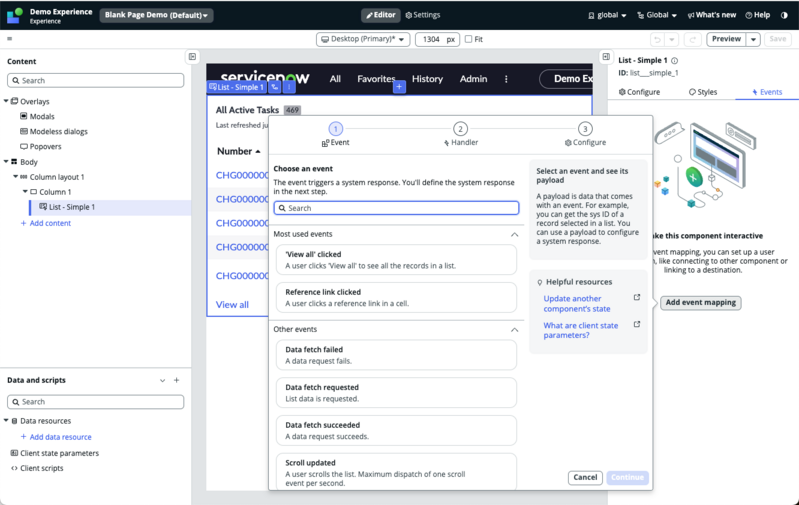Select Popovers in the tree

pyautogui.click(x=45, y=147)
